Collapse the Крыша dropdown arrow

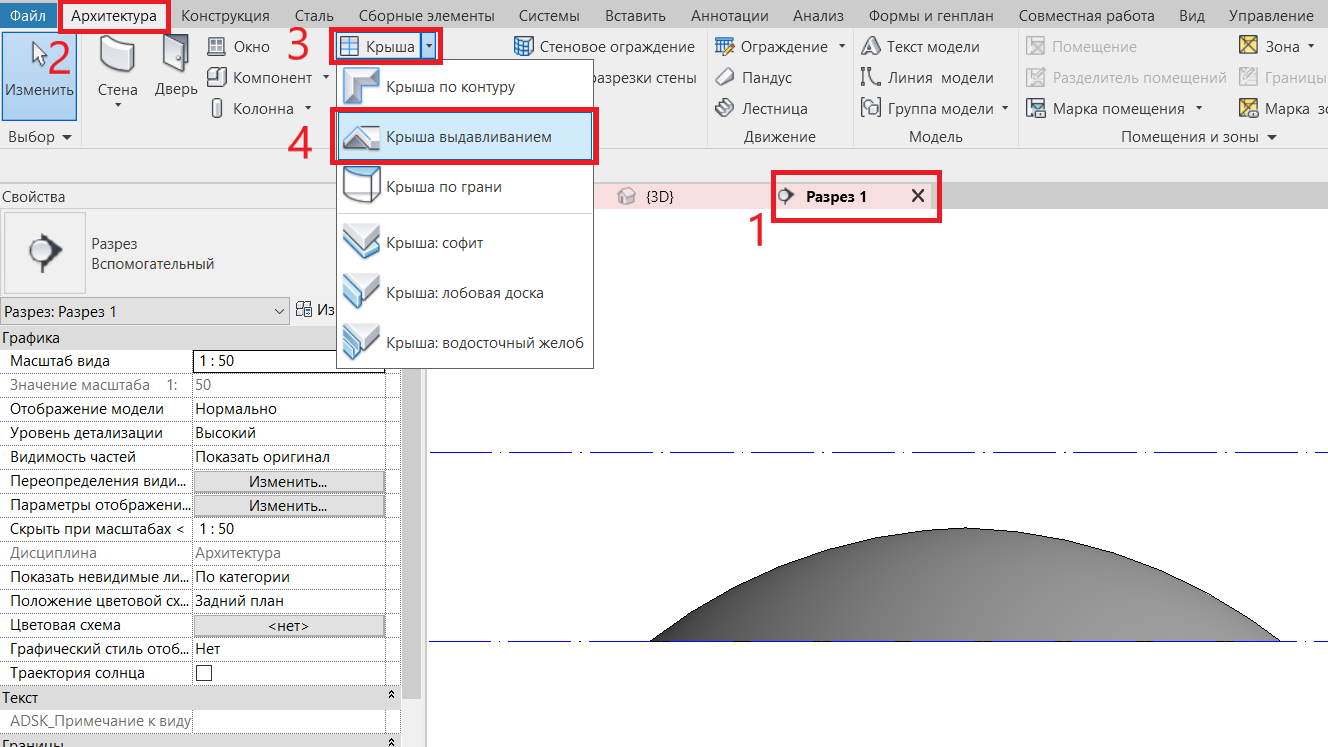[x=429, y=47]
